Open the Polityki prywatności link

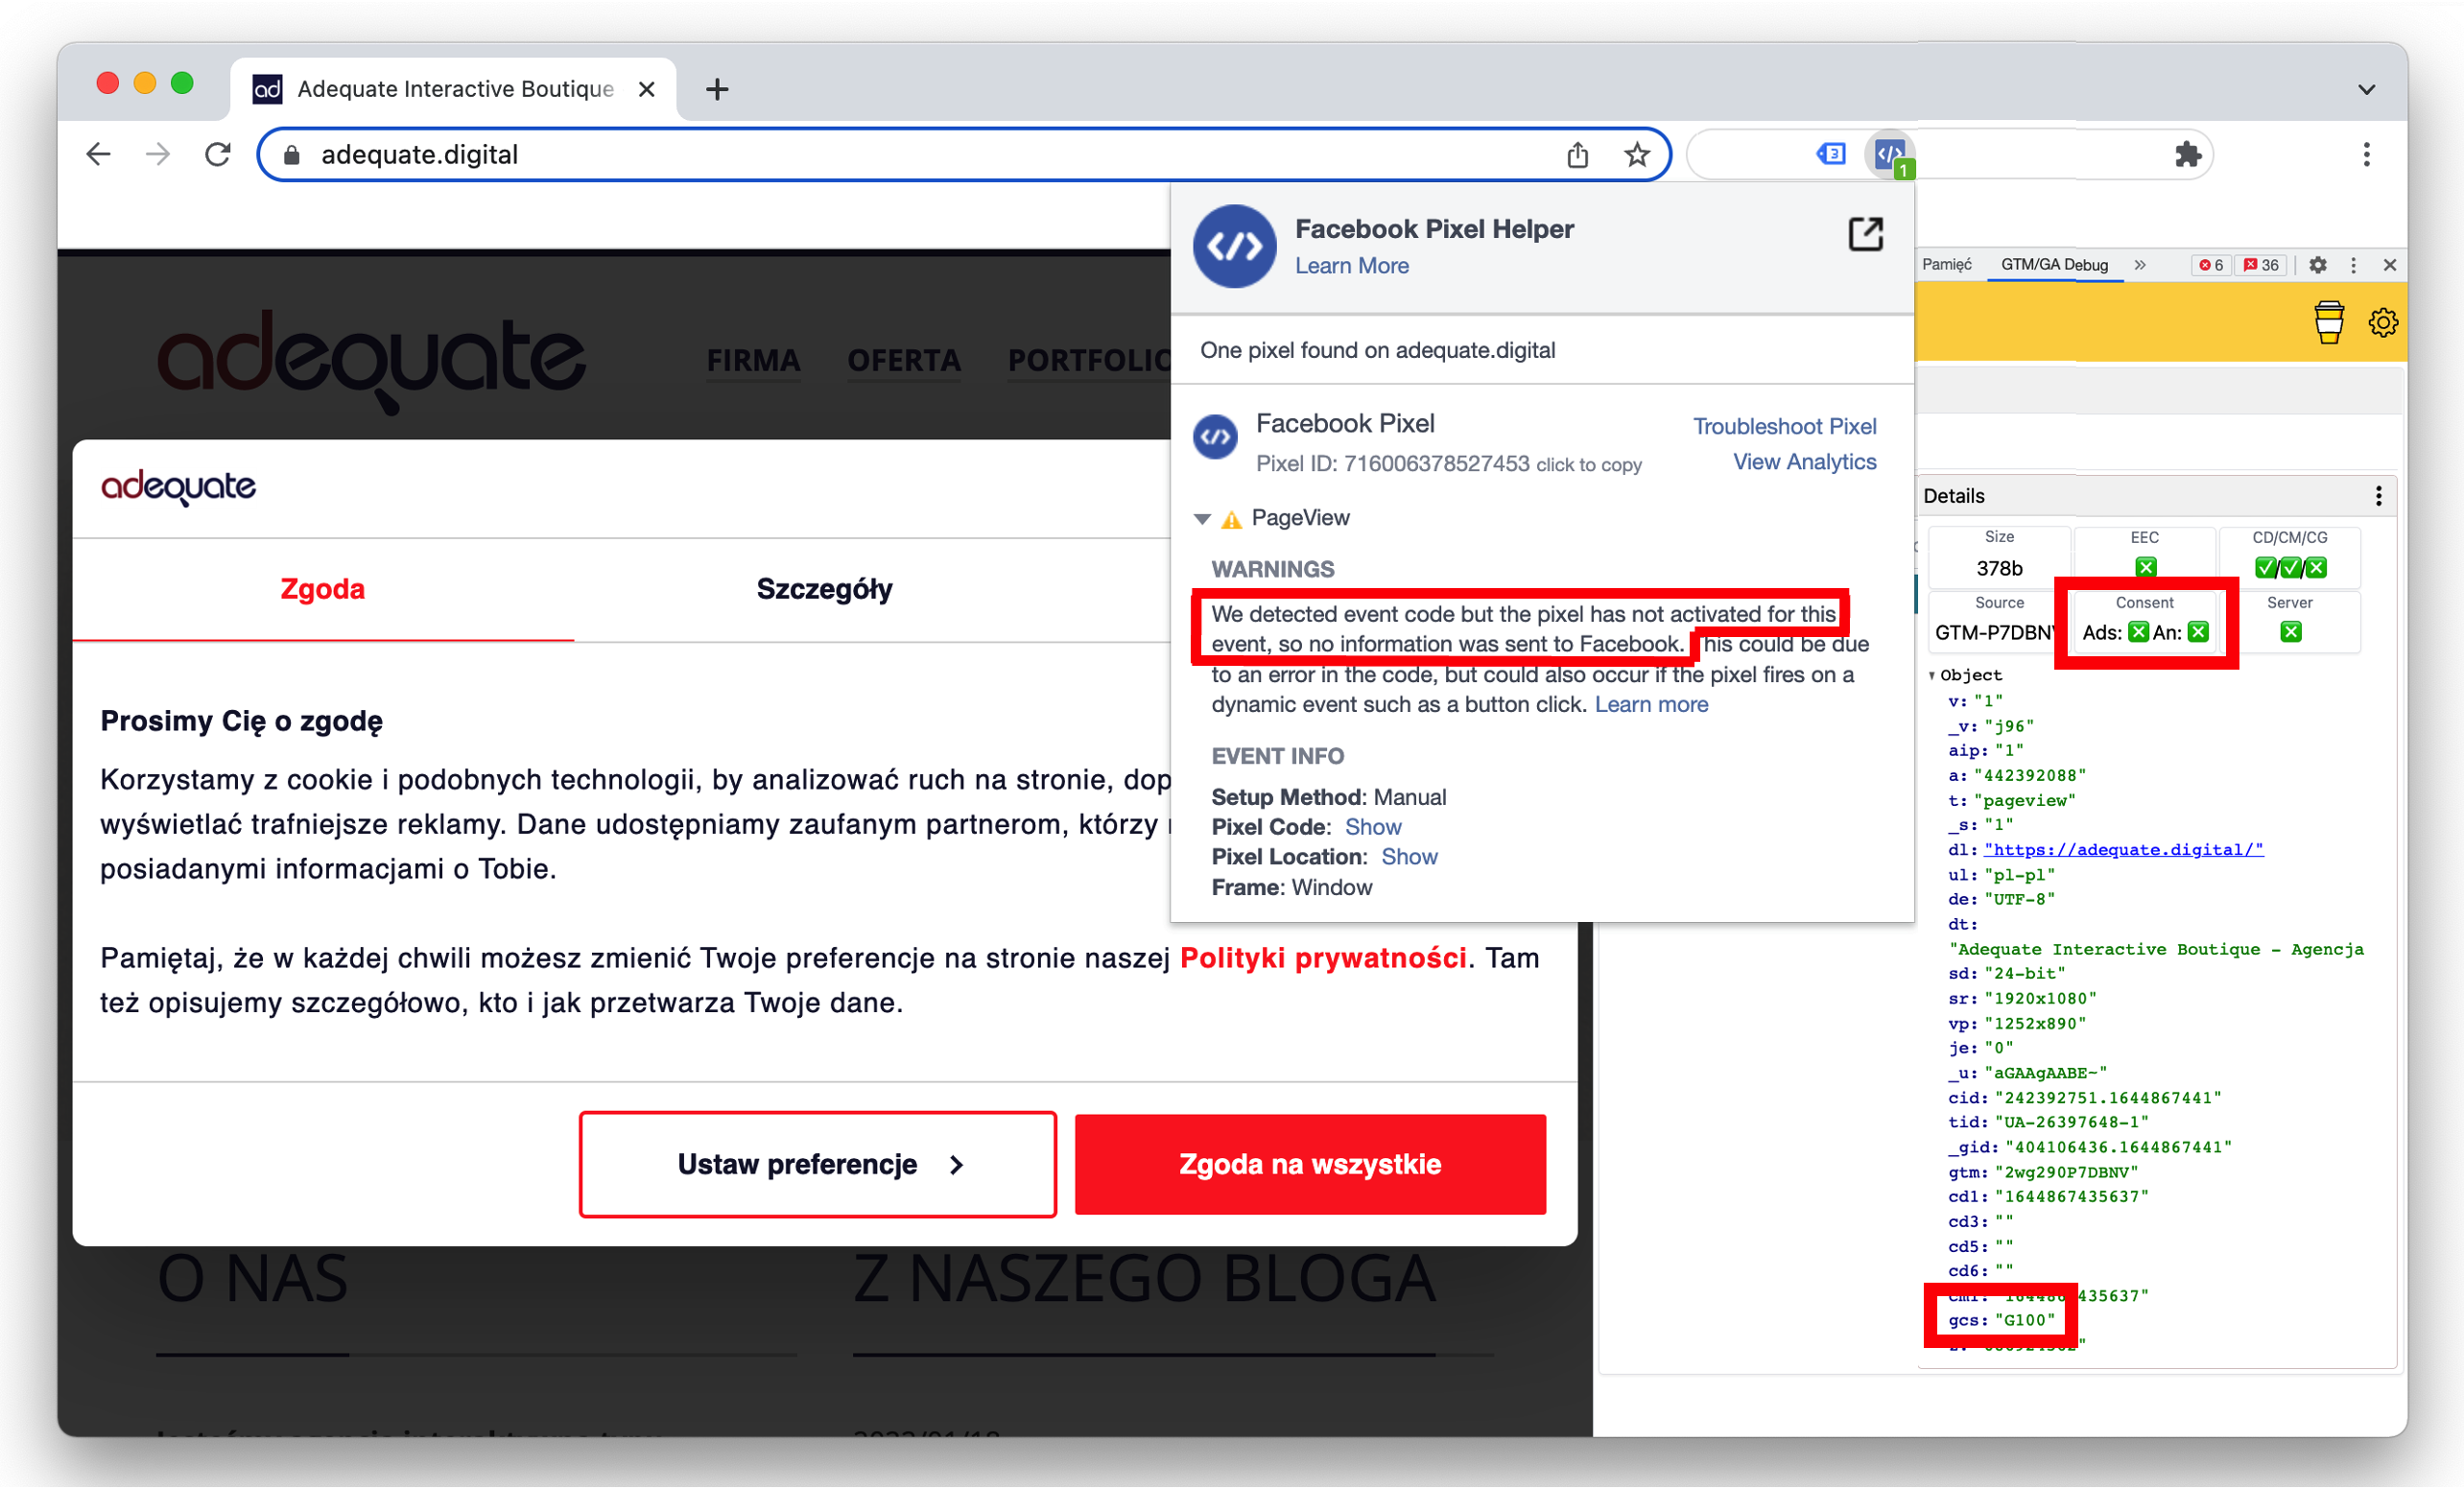(x=1323, y=960)
